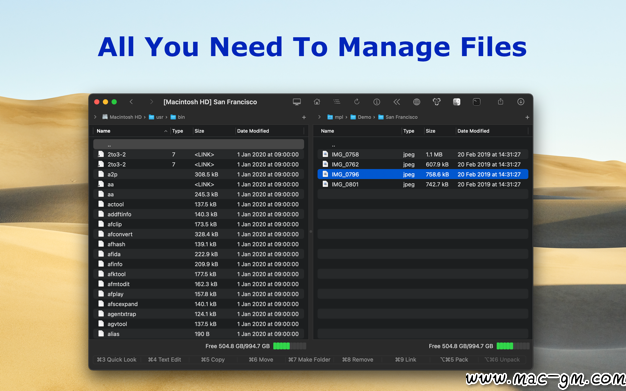Click San Francisco folder in right path

(x=398, y=117)
